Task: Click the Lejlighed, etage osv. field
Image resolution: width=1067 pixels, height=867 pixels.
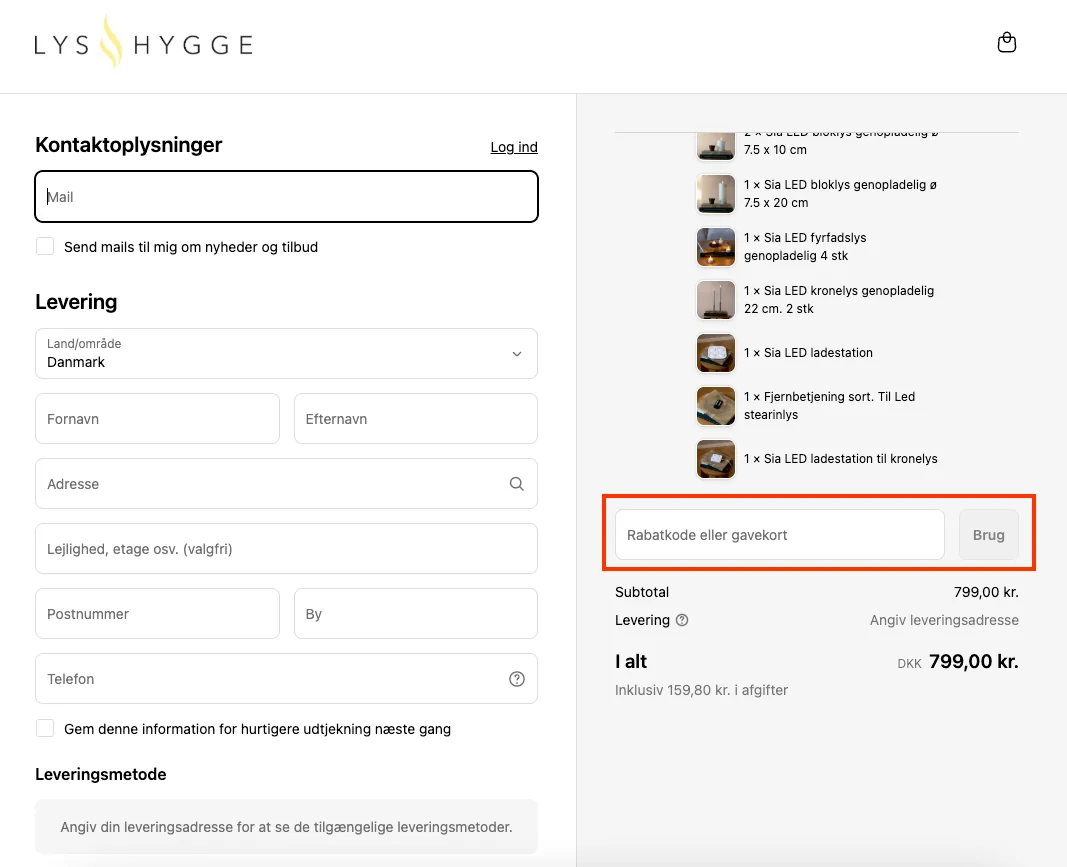Action: 286,548
